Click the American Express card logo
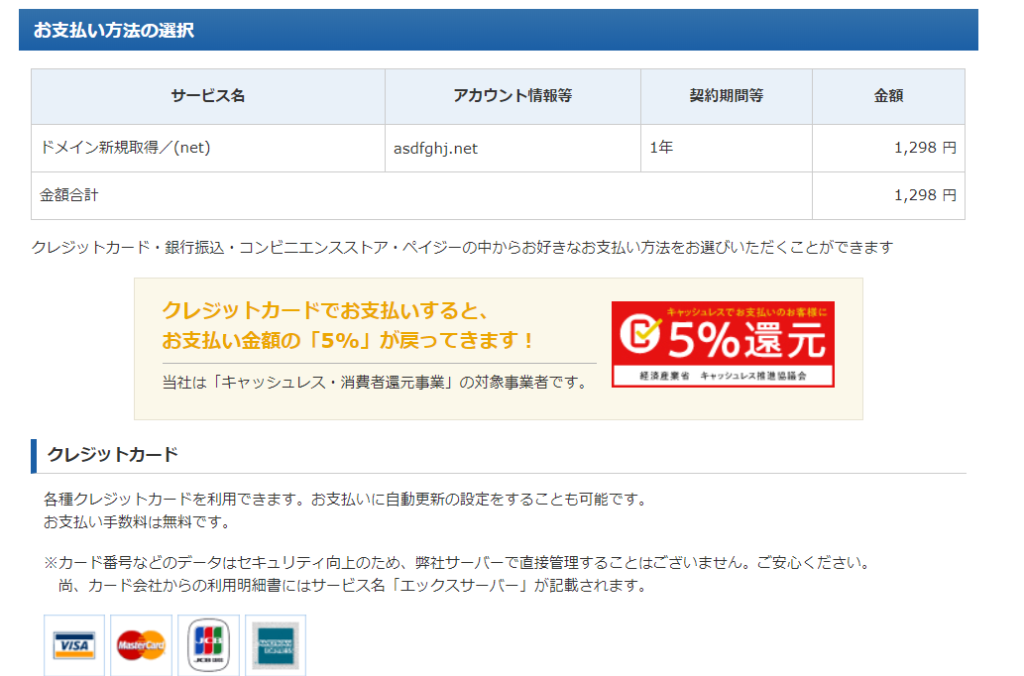This screenshot has width=1024, height=676. point(276,645)
